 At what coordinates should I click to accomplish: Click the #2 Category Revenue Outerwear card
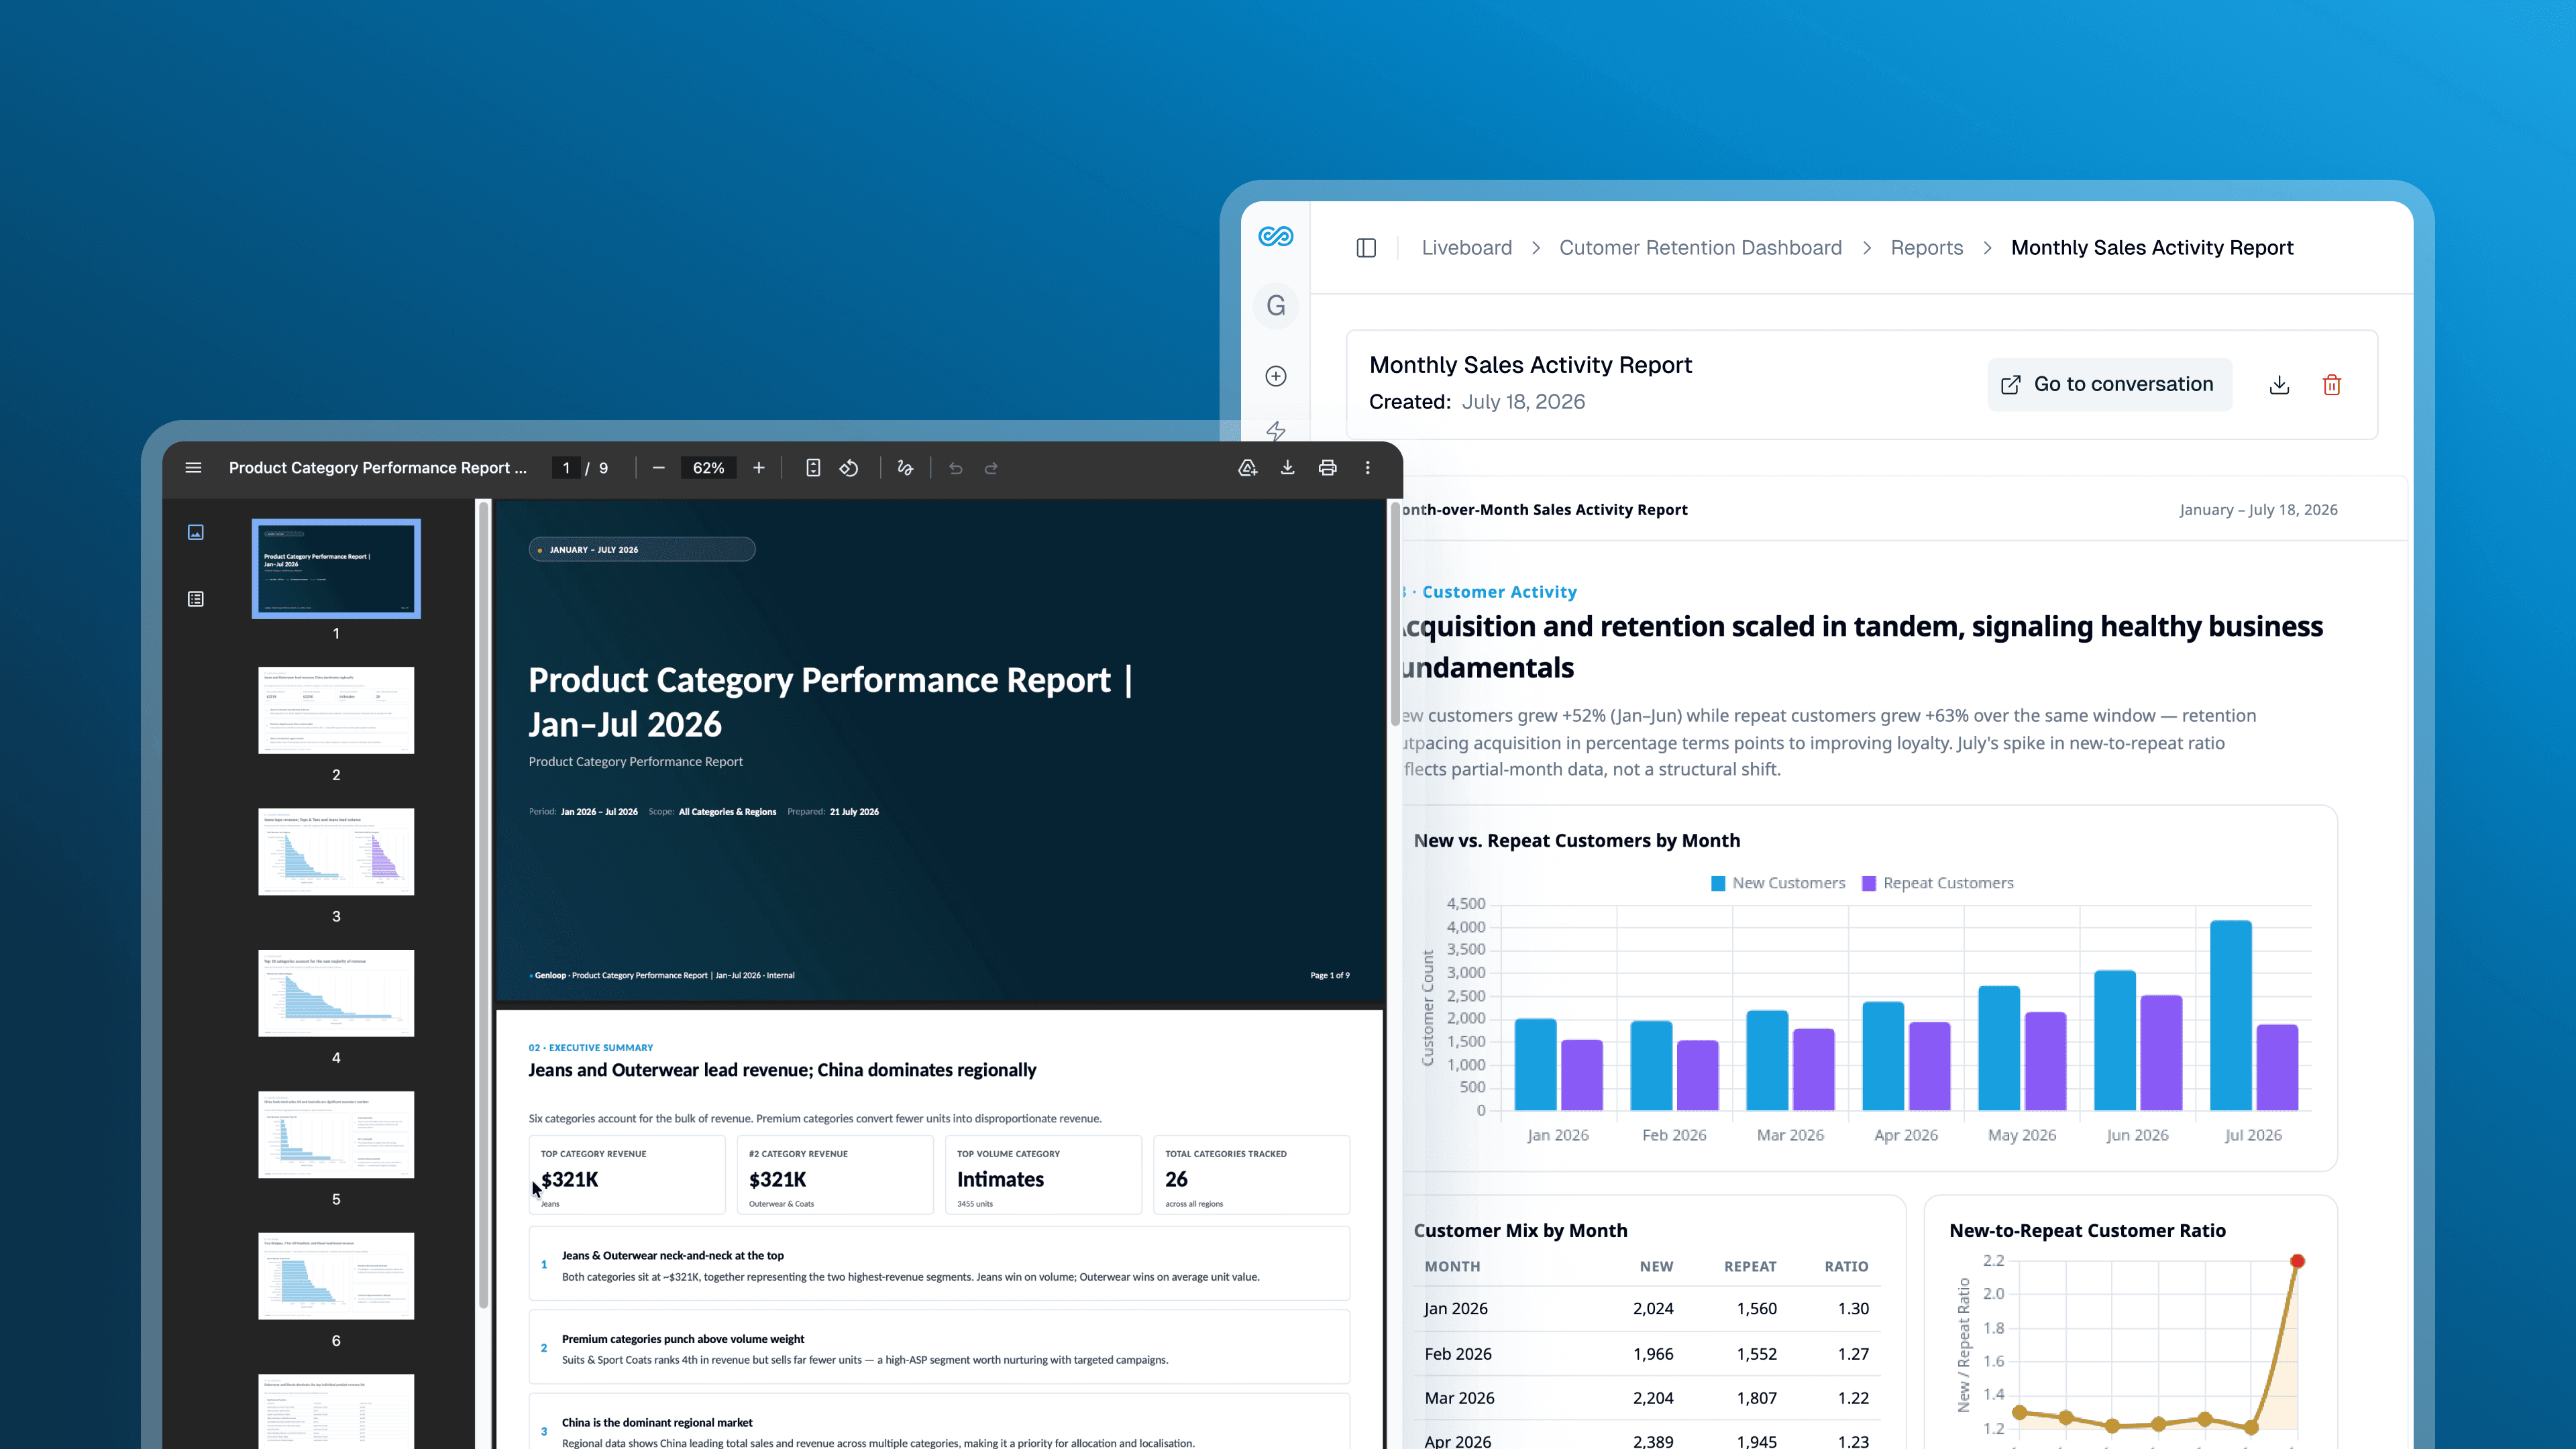835,1175
